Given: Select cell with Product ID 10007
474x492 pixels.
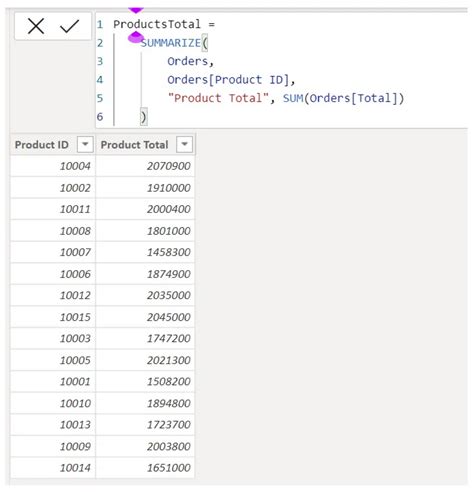Looking at the screenshot, I should tap(53, 252).
